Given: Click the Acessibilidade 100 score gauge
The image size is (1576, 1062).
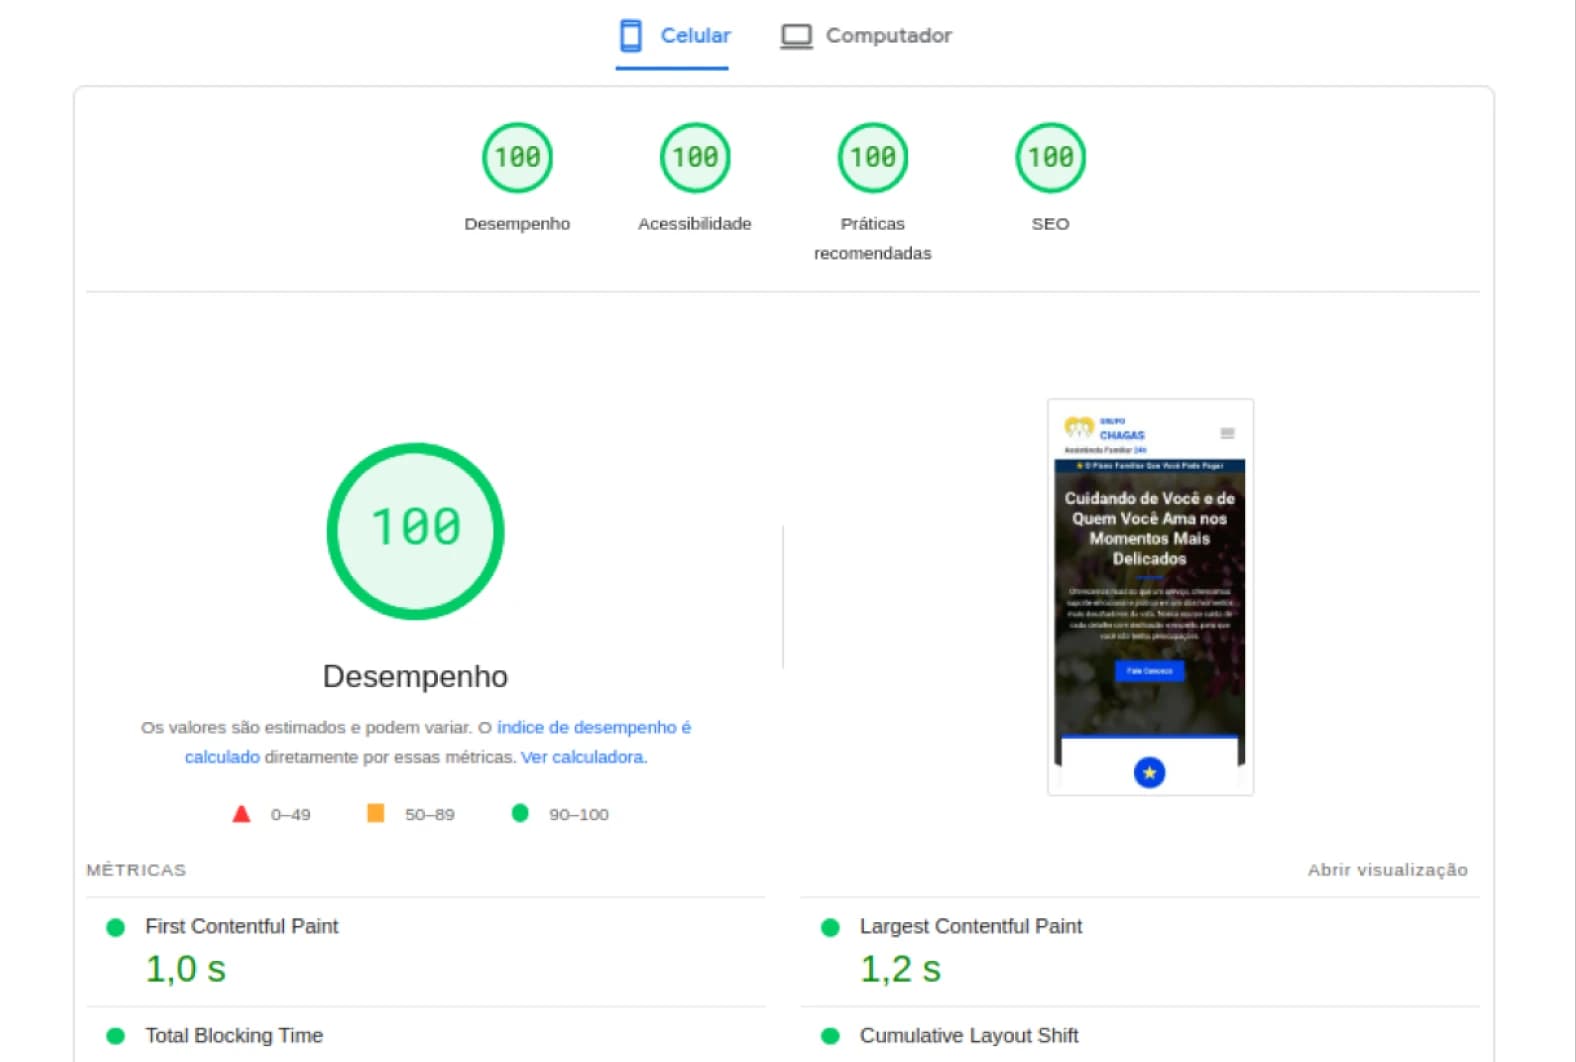Looking at the screenshot, I should pyautogui.click(x=695, y=158).
